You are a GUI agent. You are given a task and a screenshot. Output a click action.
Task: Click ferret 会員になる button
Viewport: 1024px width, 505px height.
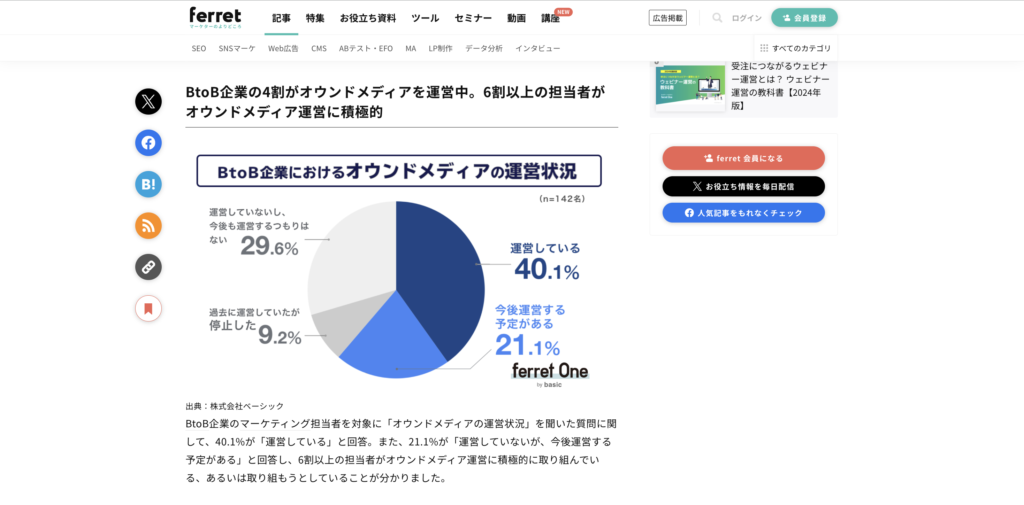coord(743,158)
